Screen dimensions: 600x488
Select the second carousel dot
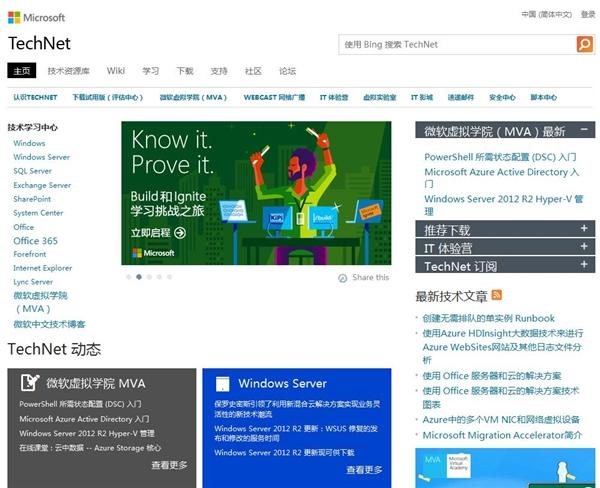click(139, 277)
